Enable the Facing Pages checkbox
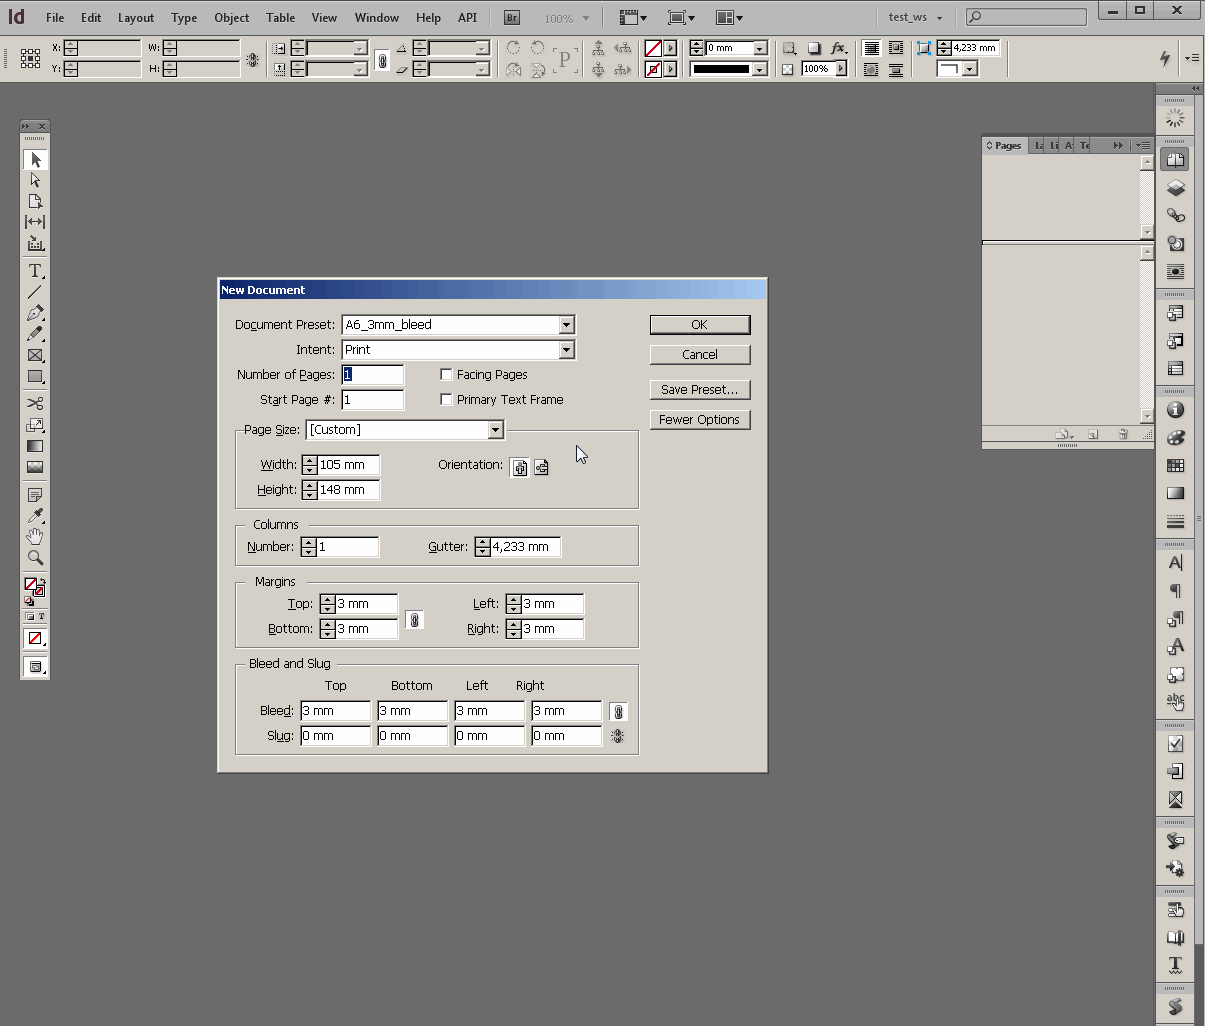This screenshot has width=1205, height=1026. (x=447, y=374)
